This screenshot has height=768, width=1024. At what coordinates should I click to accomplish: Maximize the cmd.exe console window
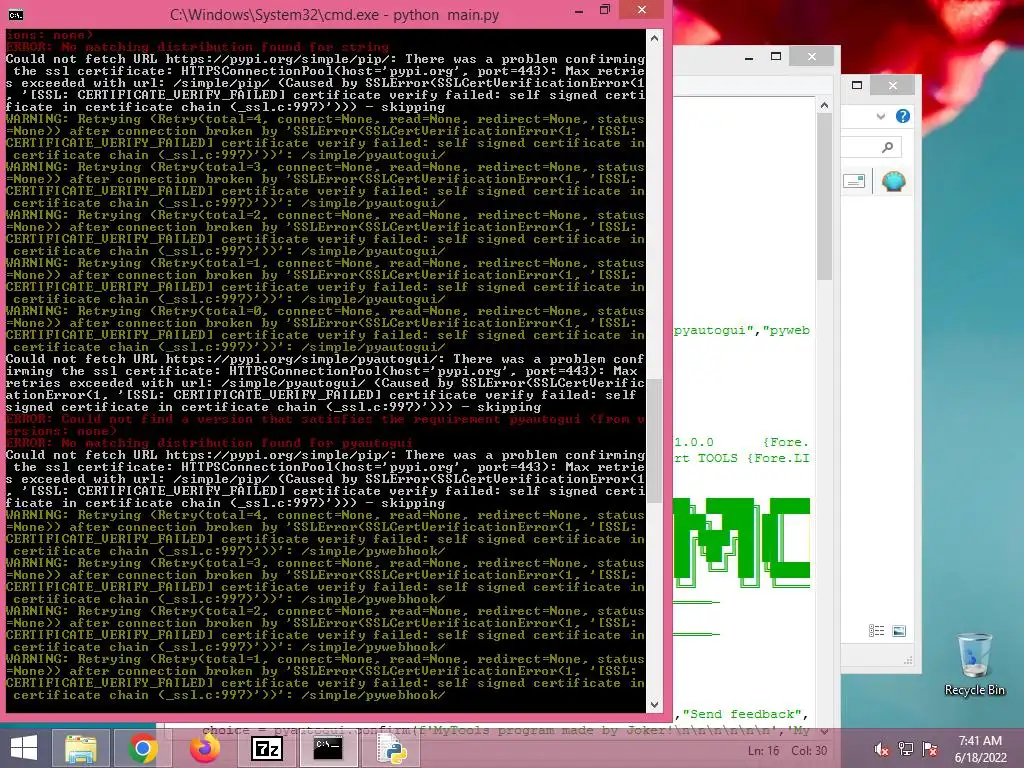(605, 10)
